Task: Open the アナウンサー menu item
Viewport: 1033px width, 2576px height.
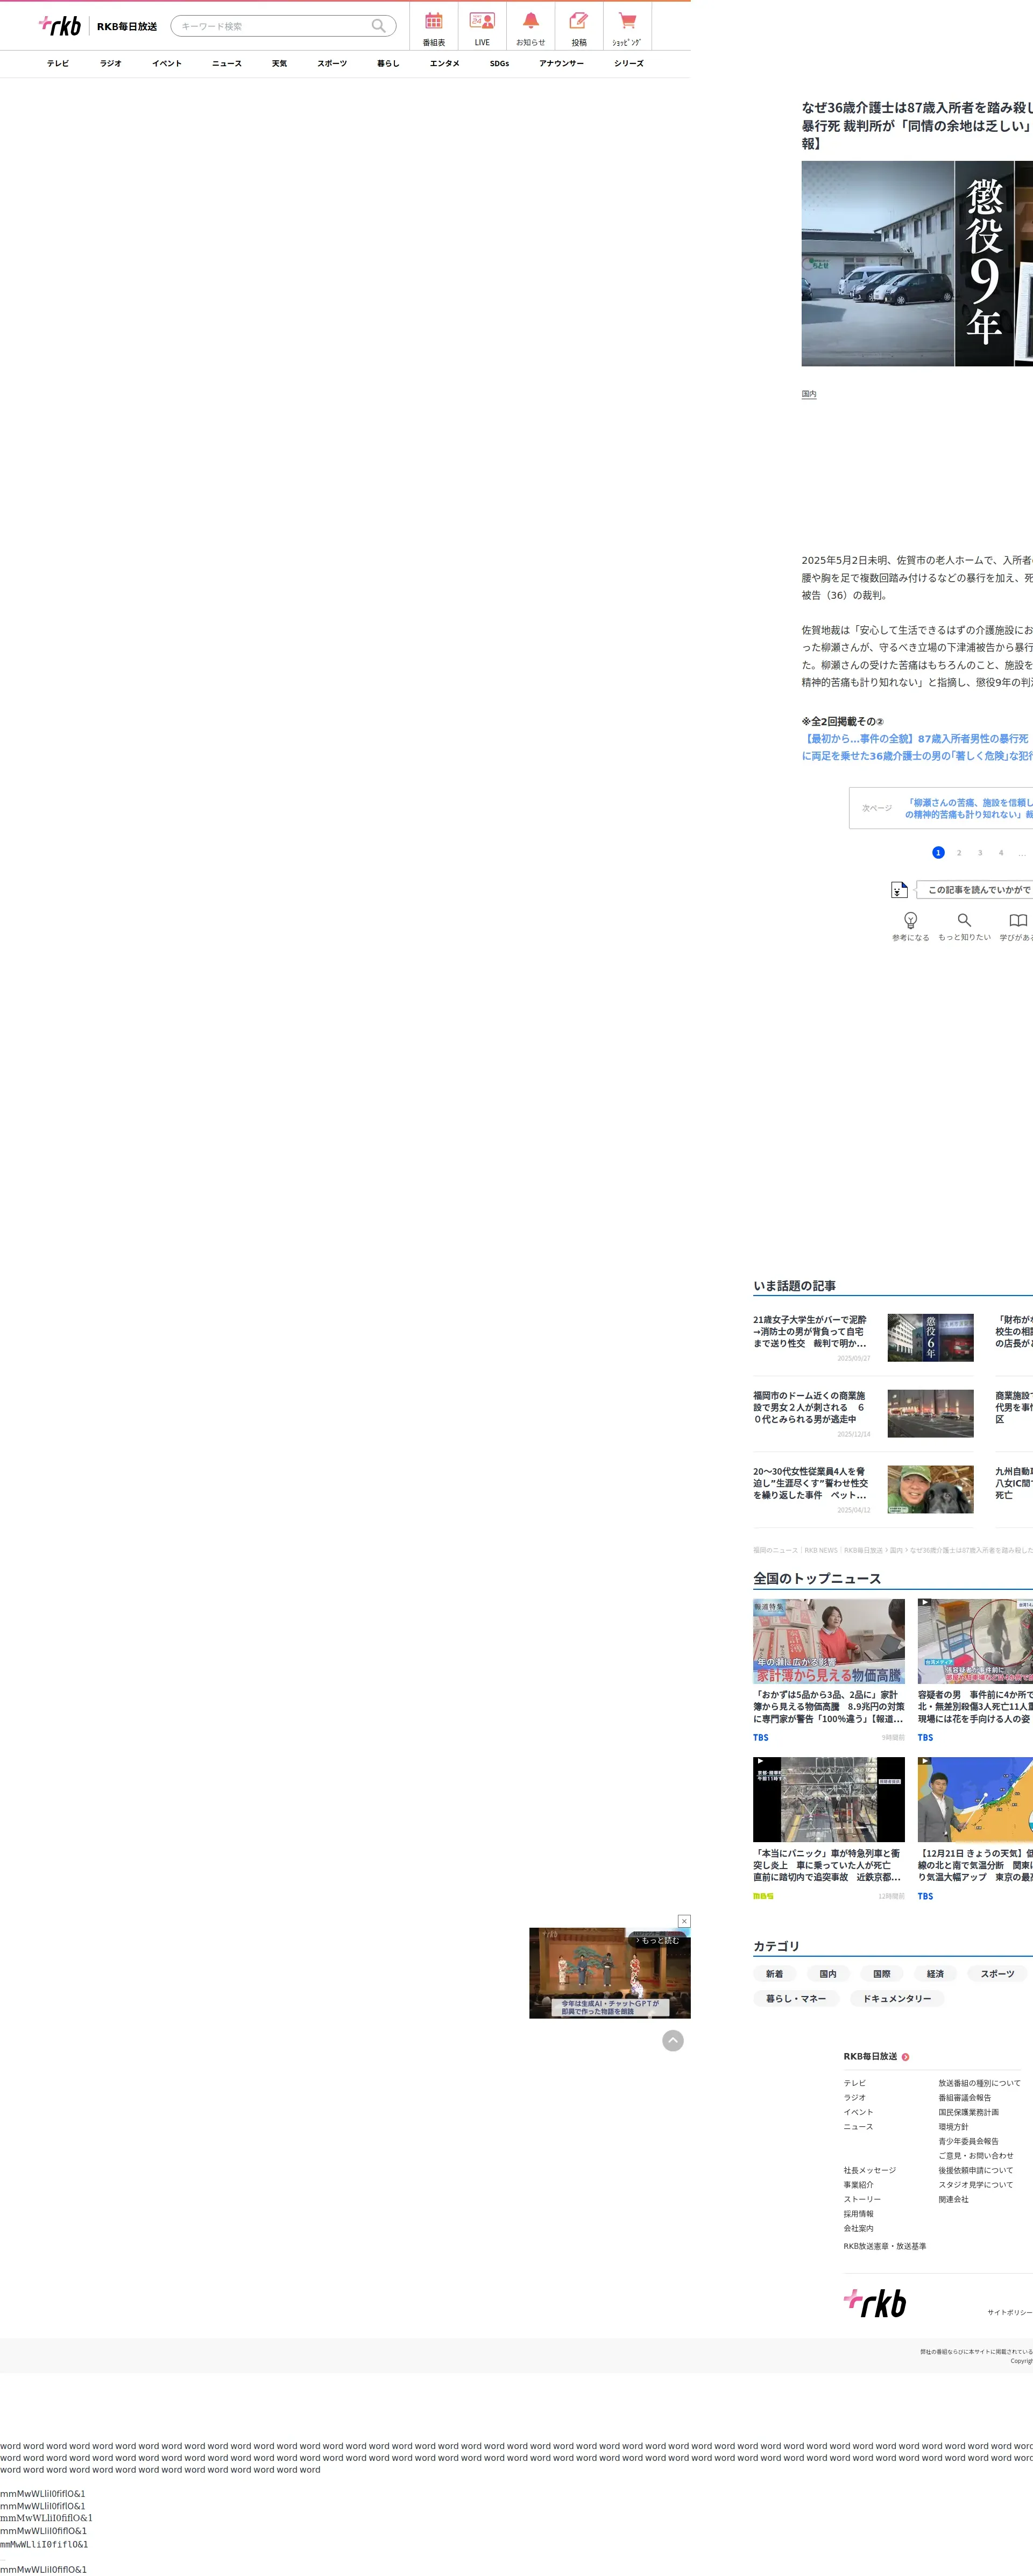Action: 561,64
